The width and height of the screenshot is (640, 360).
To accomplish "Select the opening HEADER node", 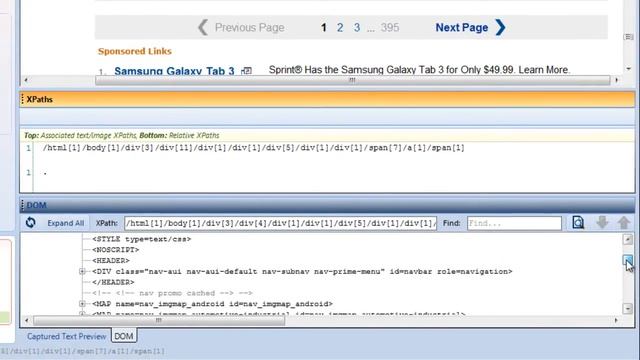I will [x=111, y=260].
